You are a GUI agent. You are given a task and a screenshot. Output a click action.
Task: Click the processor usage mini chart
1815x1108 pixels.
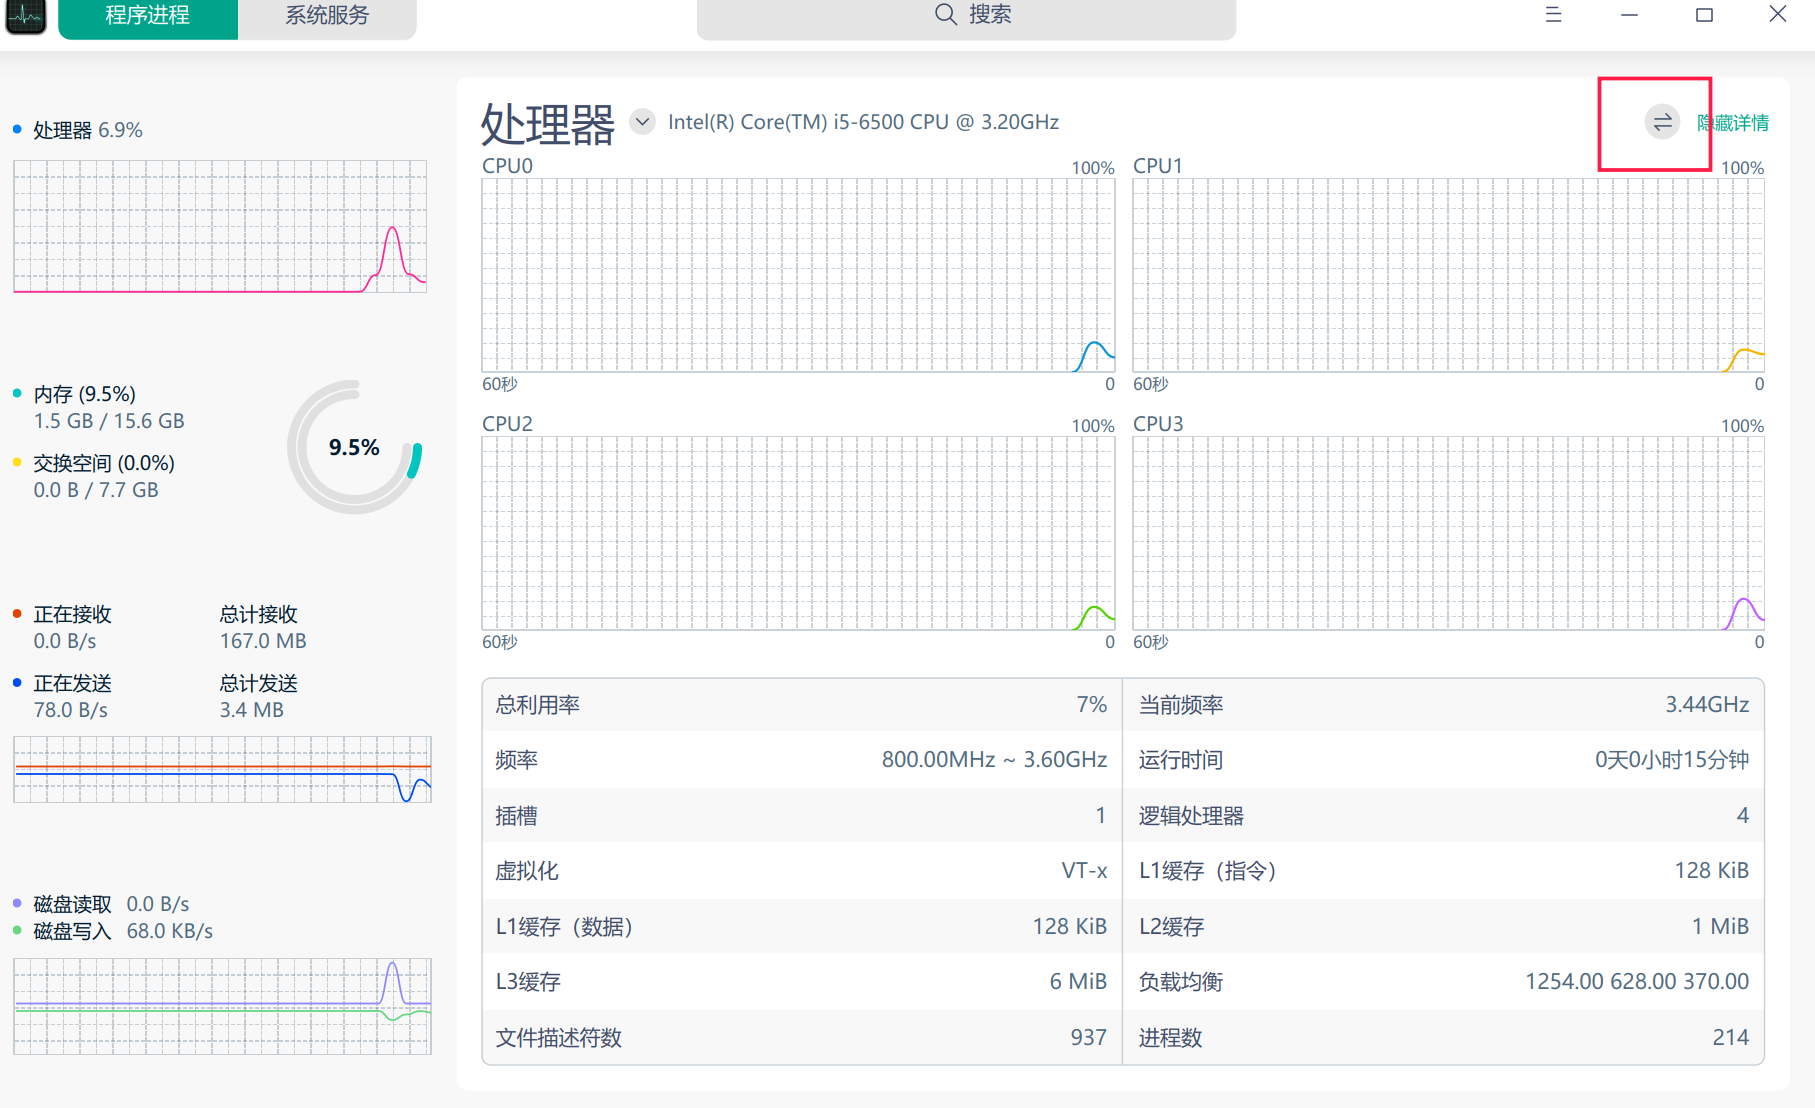click(219, 226)
